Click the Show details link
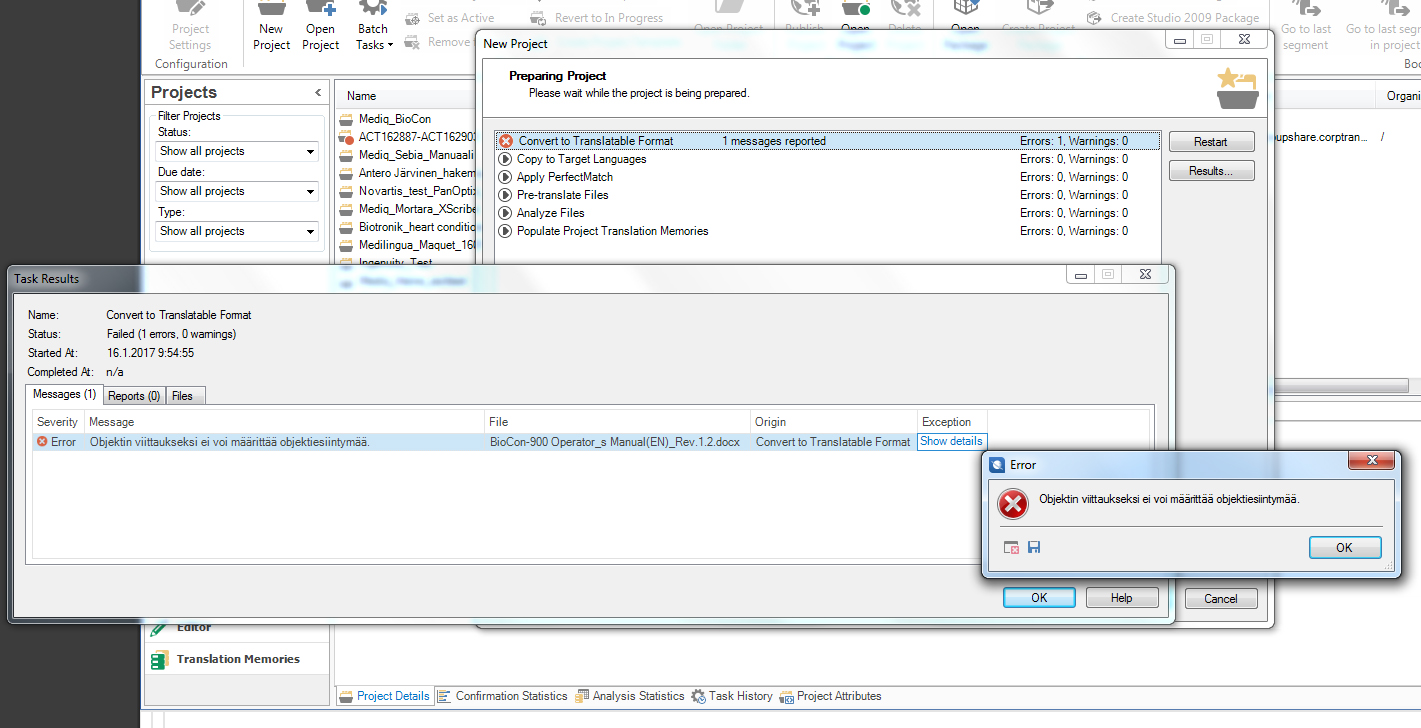 click(951, 441)
